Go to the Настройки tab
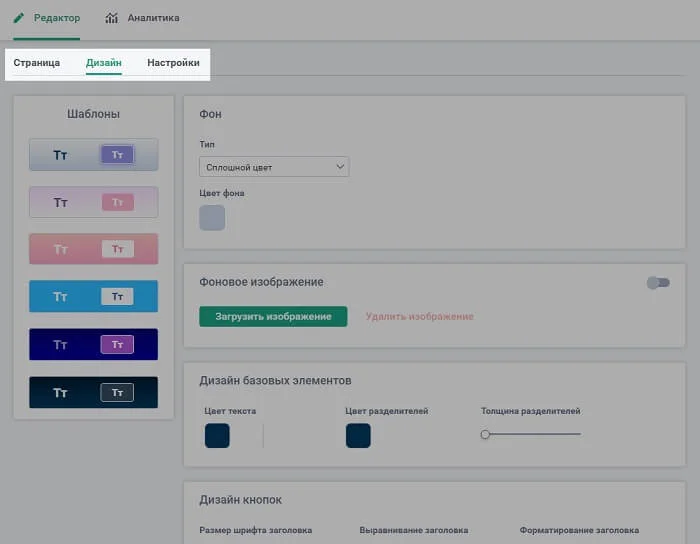700x544 pixels. [x=173, y=63]
